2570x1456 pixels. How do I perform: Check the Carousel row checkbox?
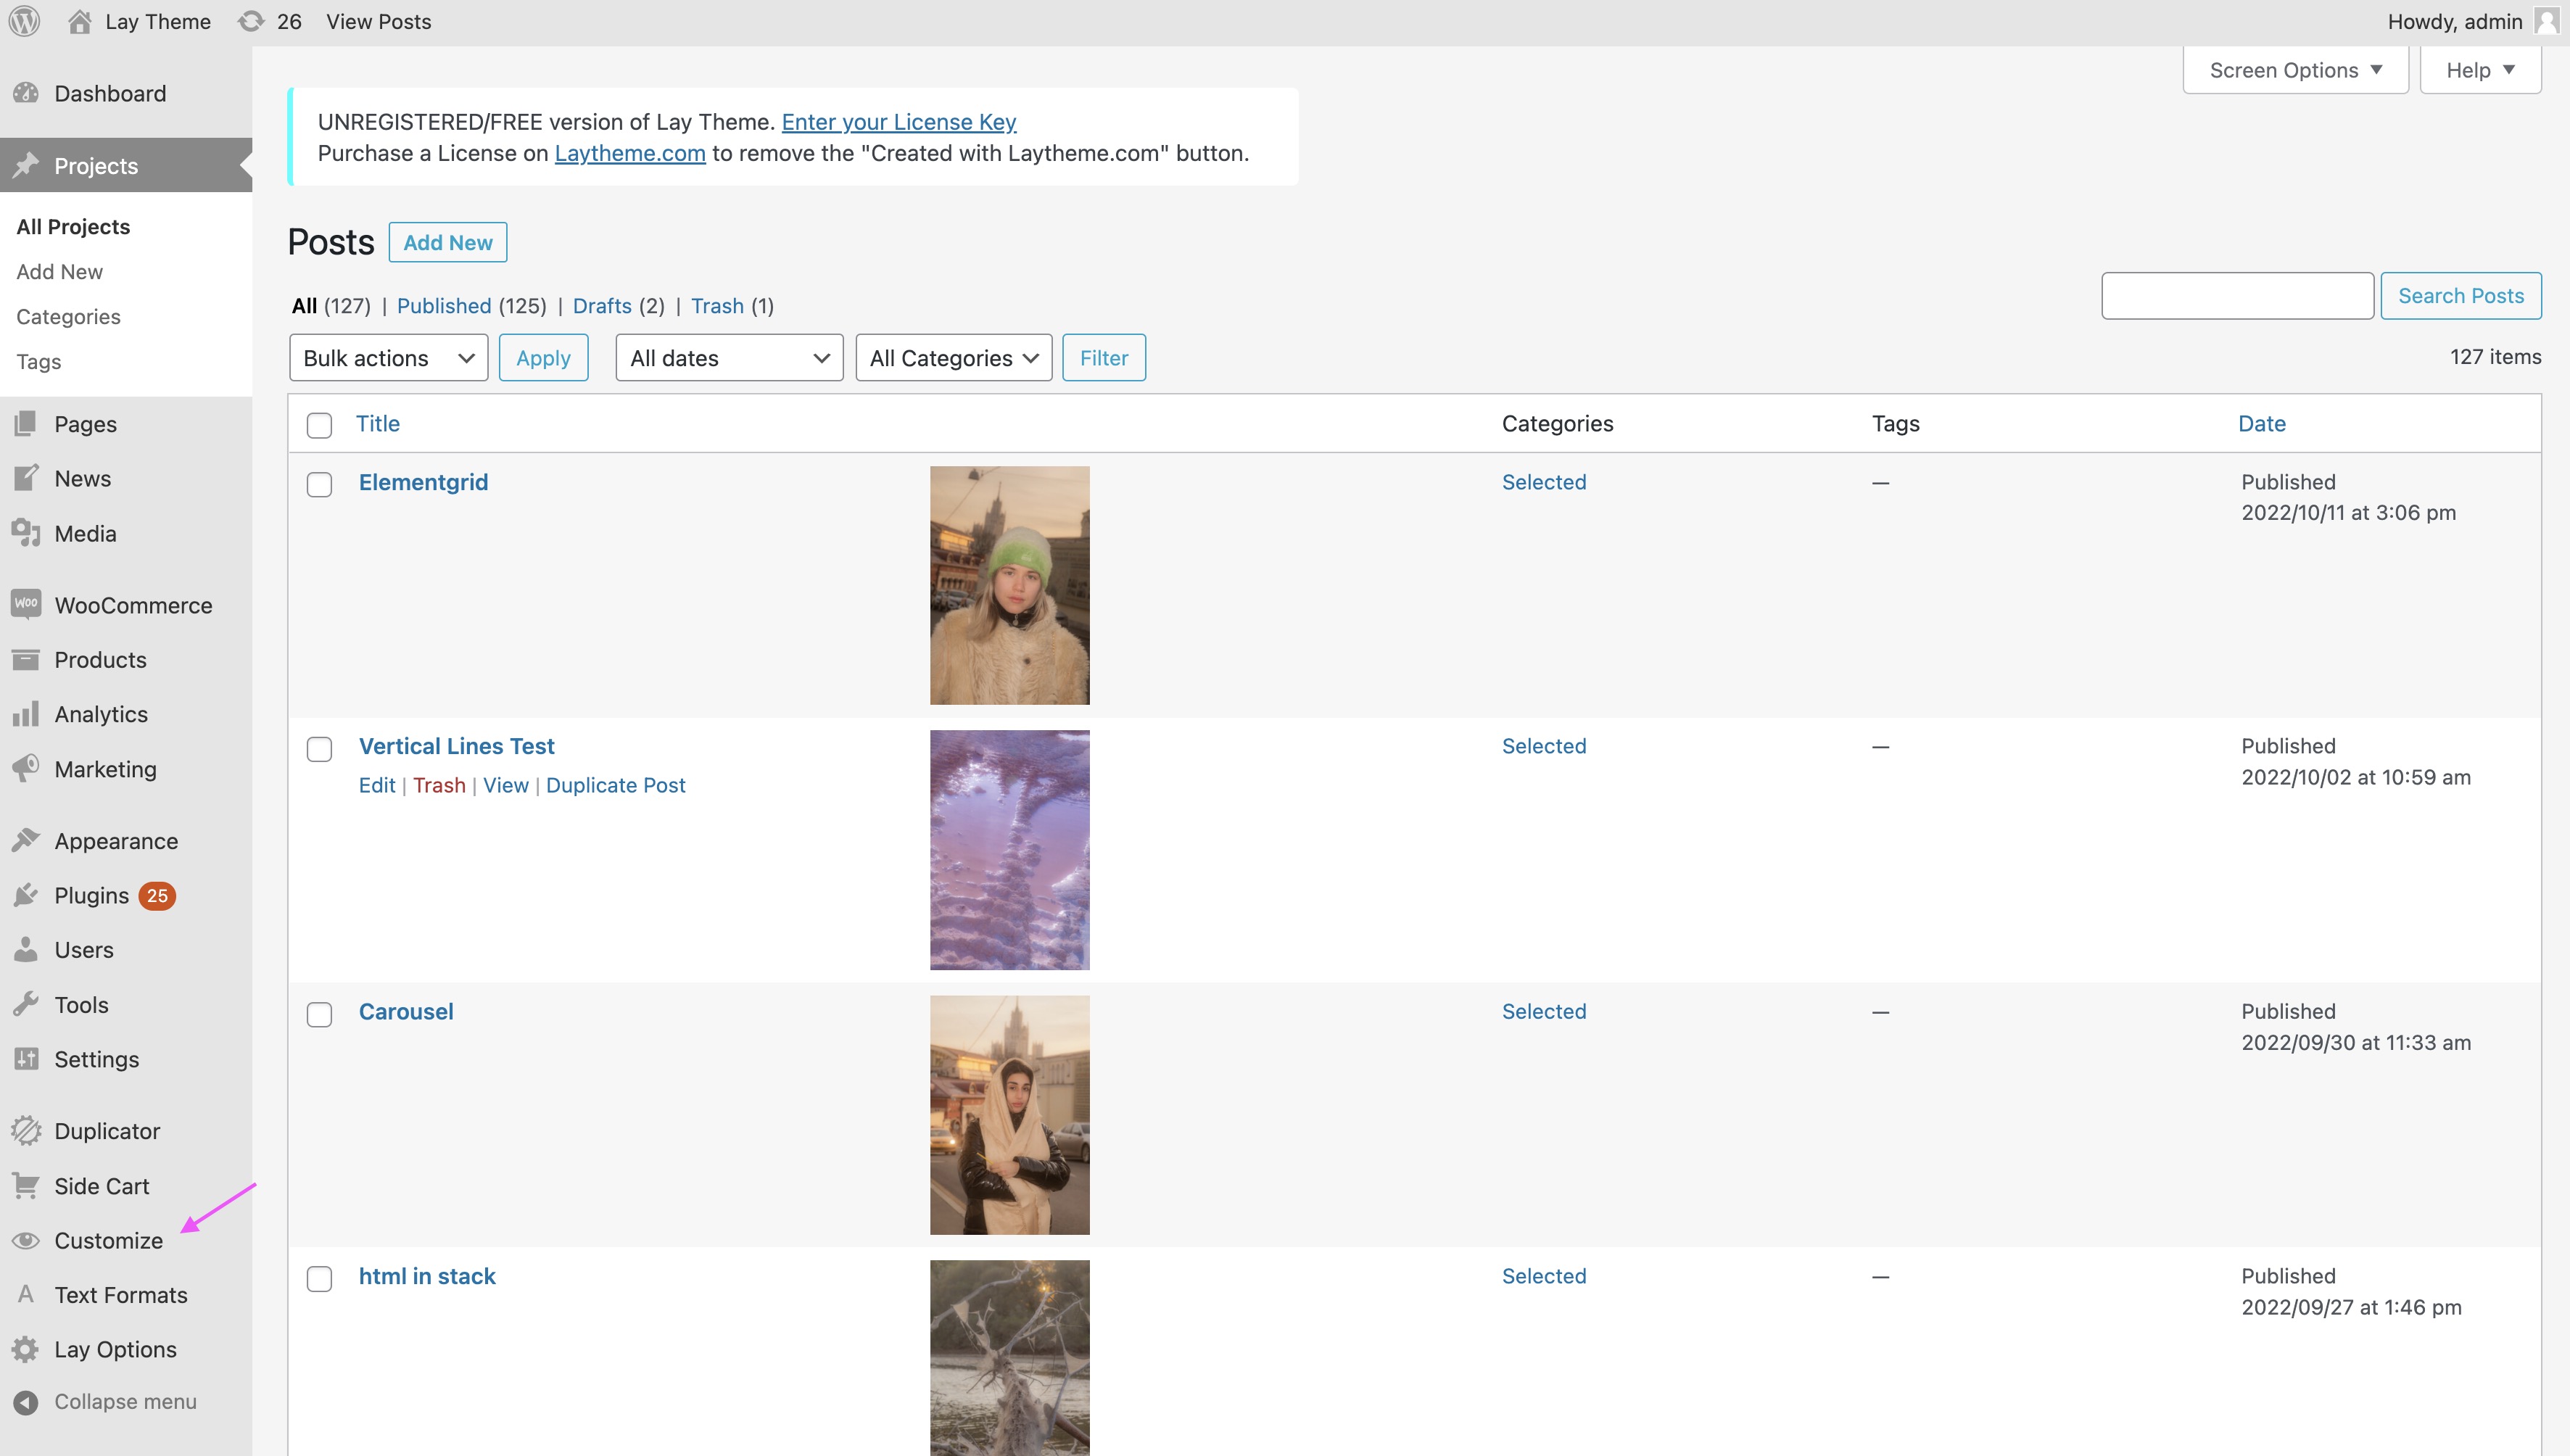click(x=319, y=1014)
